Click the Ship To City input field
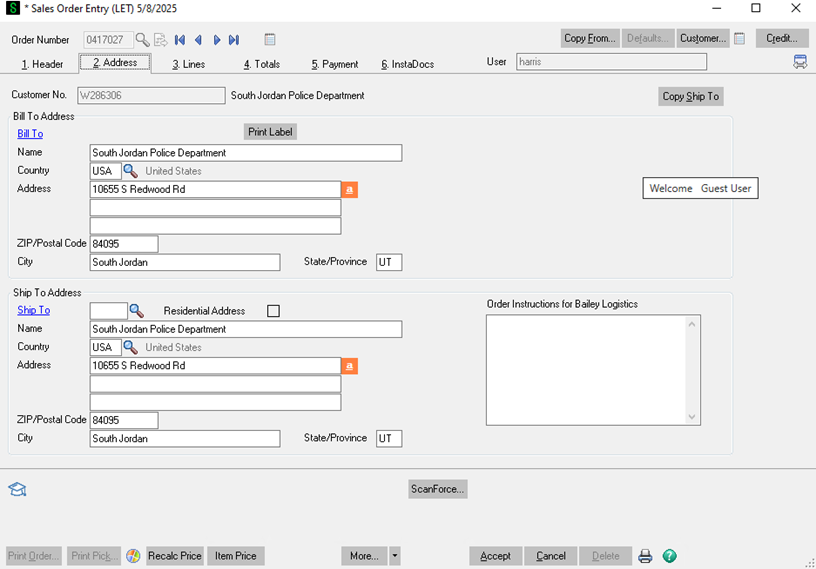 pyautogui.click(x=185, y=439)
